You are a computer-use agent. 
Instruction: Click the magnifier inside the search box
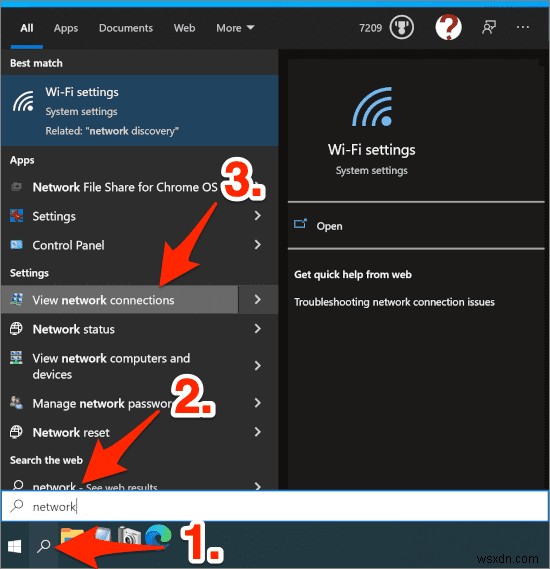[x=17, y=506]
